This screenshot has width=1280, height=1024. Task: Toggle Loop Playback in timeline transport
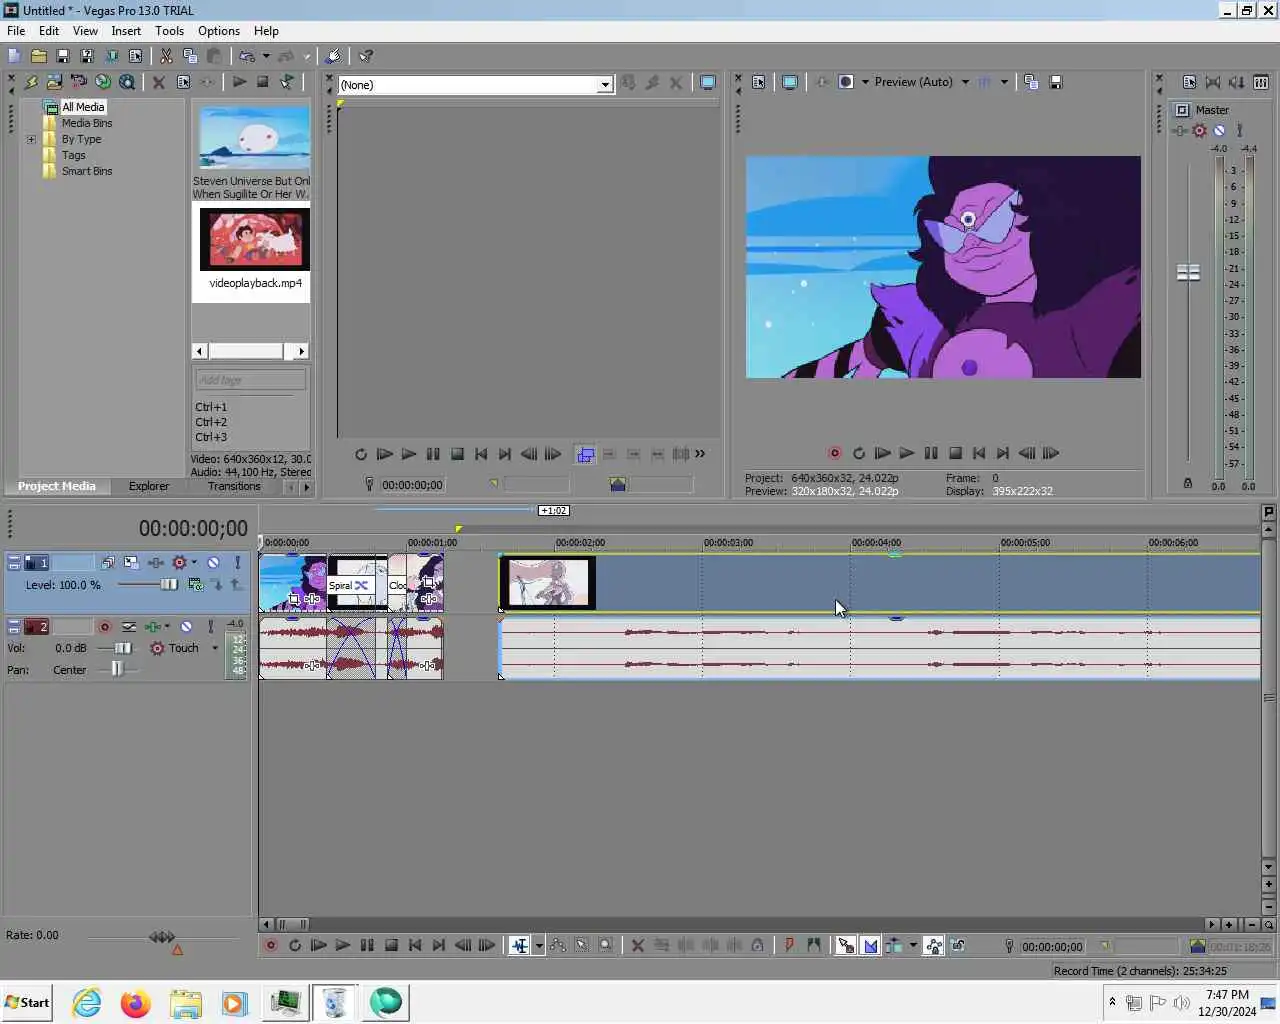pos(295,945)
